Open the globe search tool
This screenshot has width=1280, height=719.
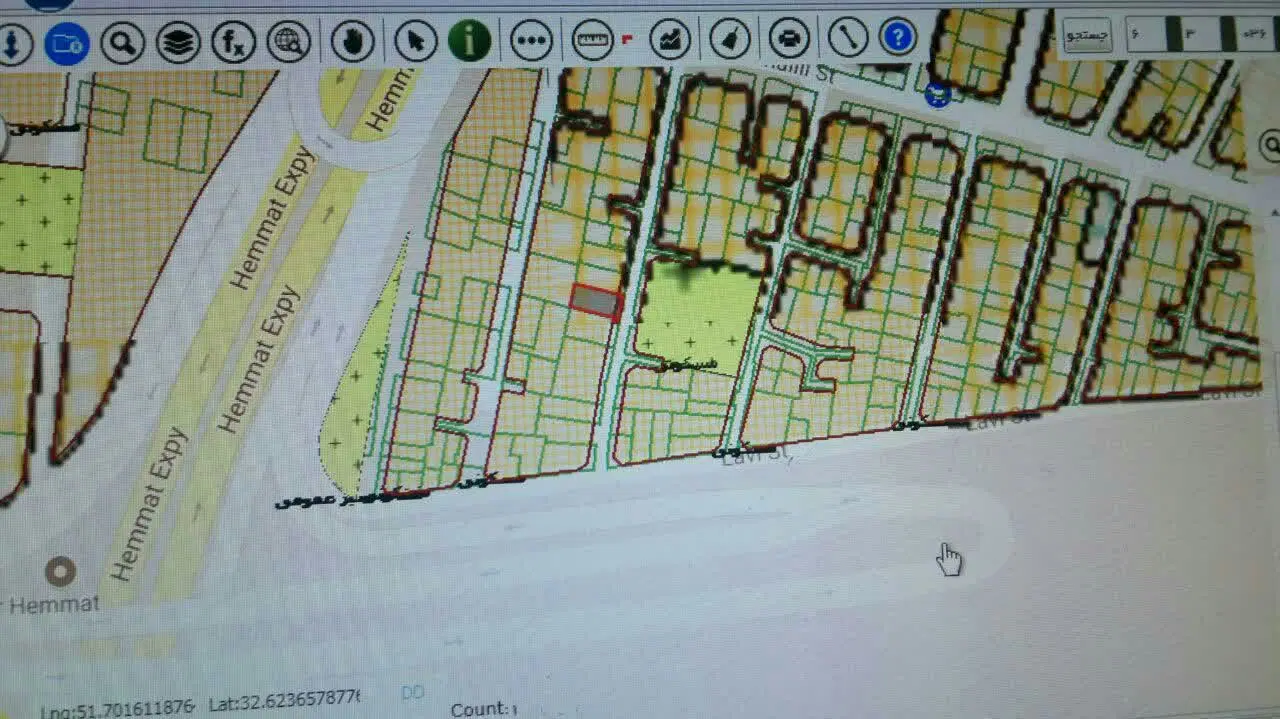pos(289,42)
